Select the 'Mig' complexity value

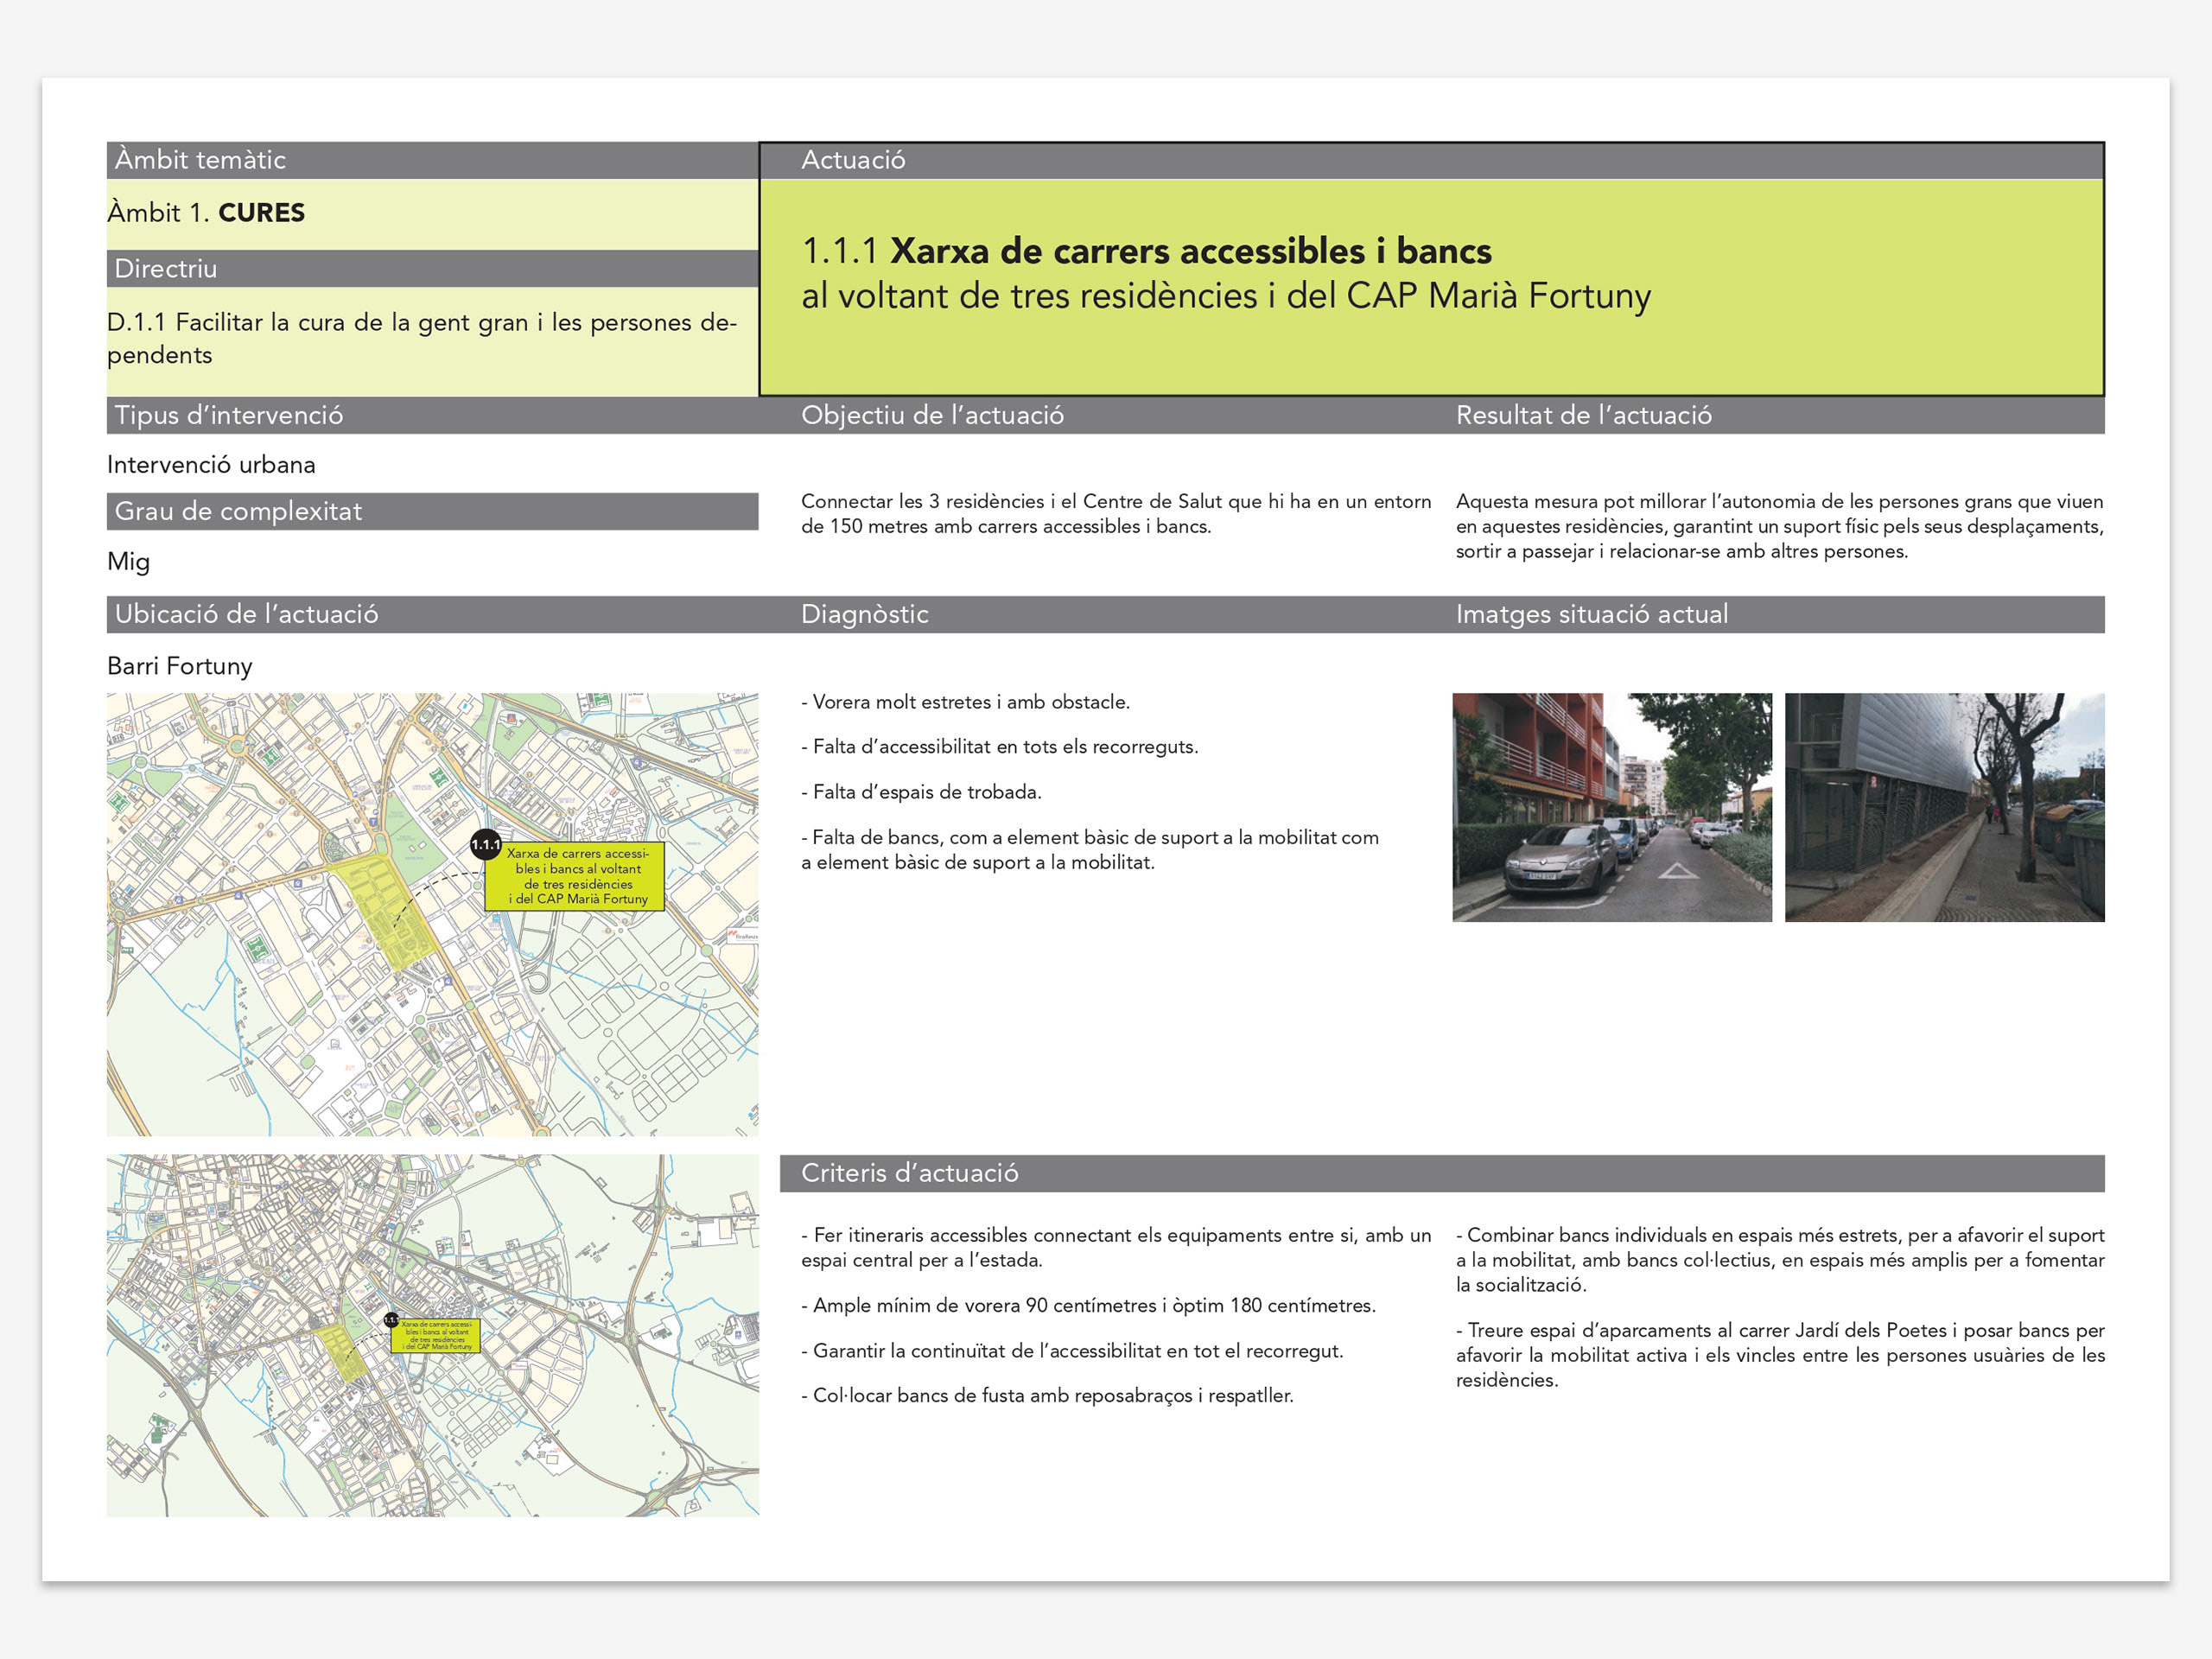pyautogui.click(x=128, y=562)
